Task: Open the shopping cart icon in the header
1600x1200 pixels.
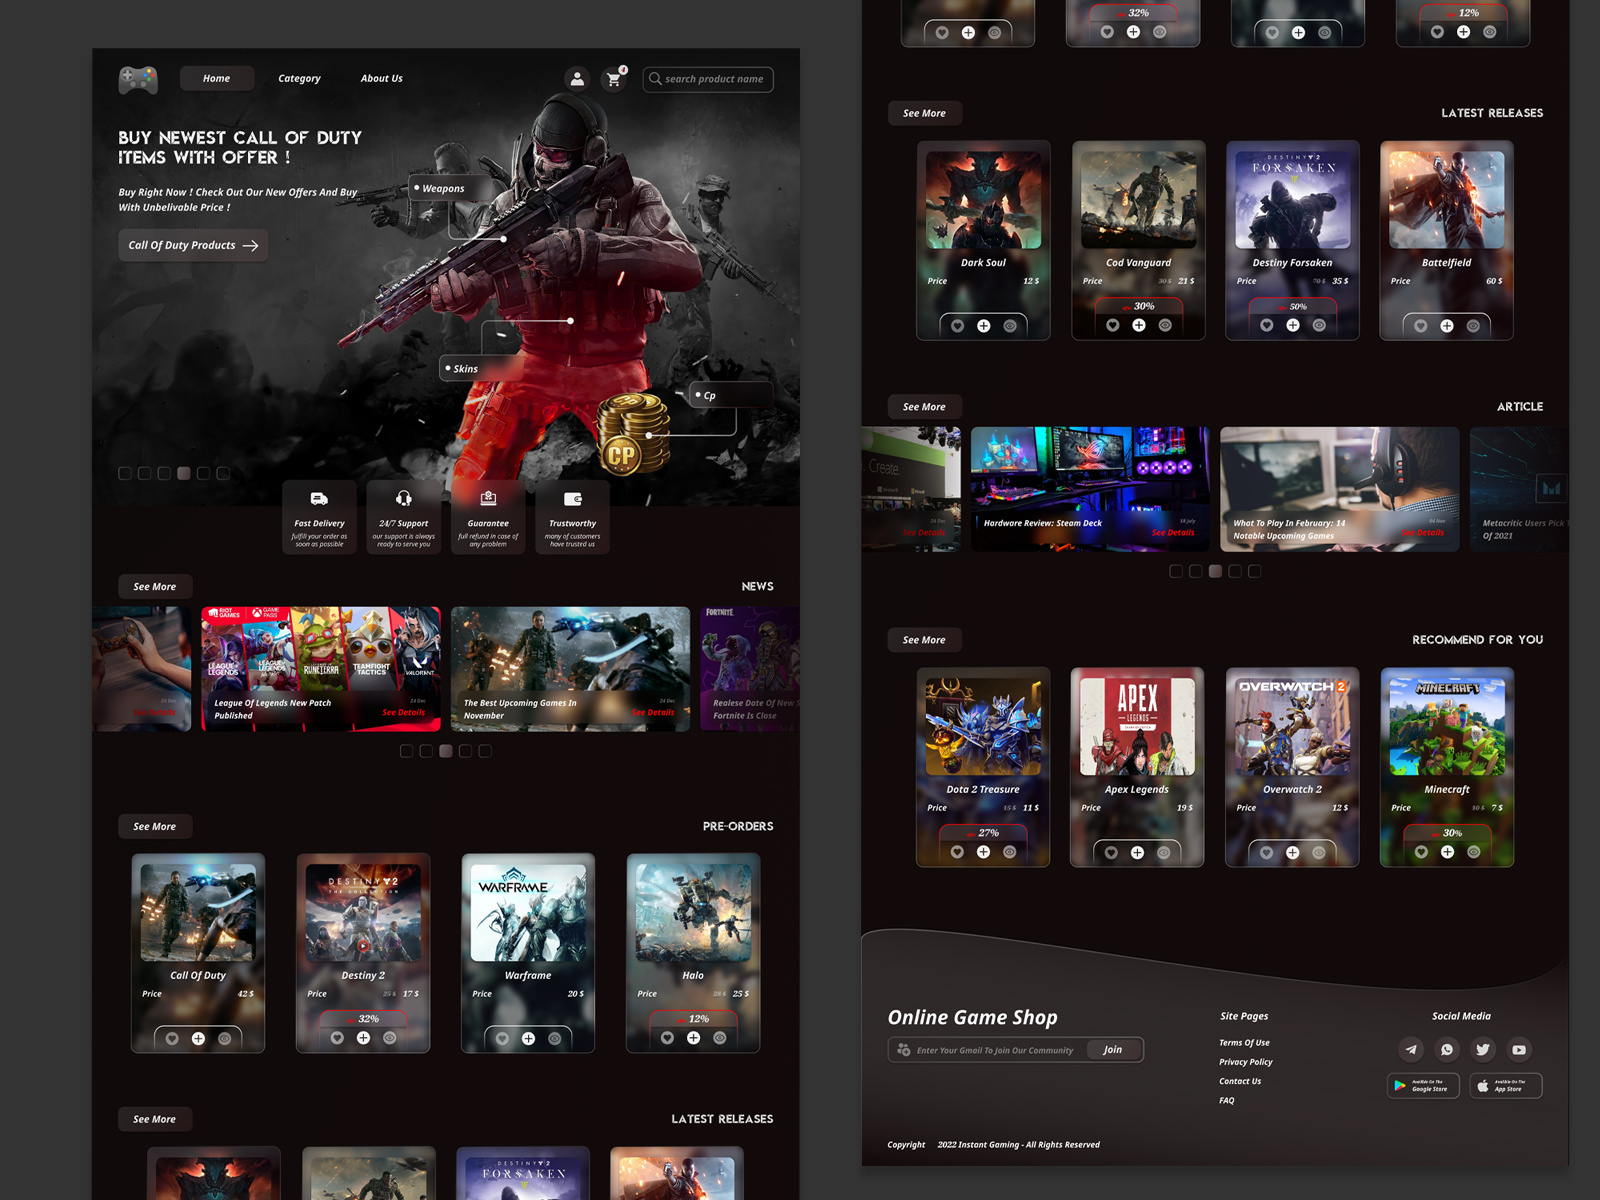Action: coord(612,78)
